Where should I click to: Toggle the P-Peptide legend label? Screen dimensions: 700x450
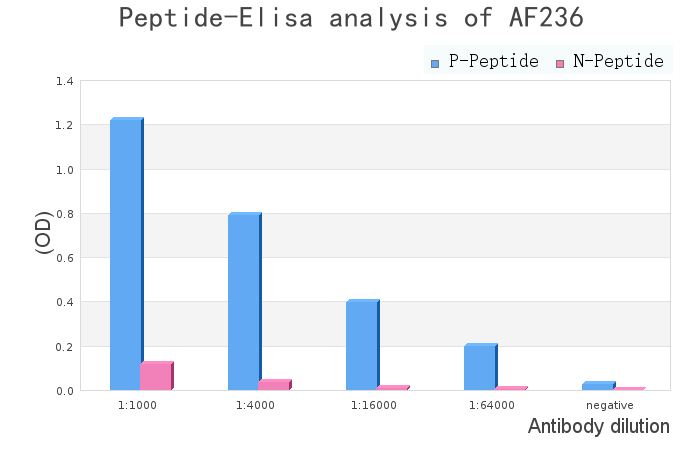(x=493, y=62)
